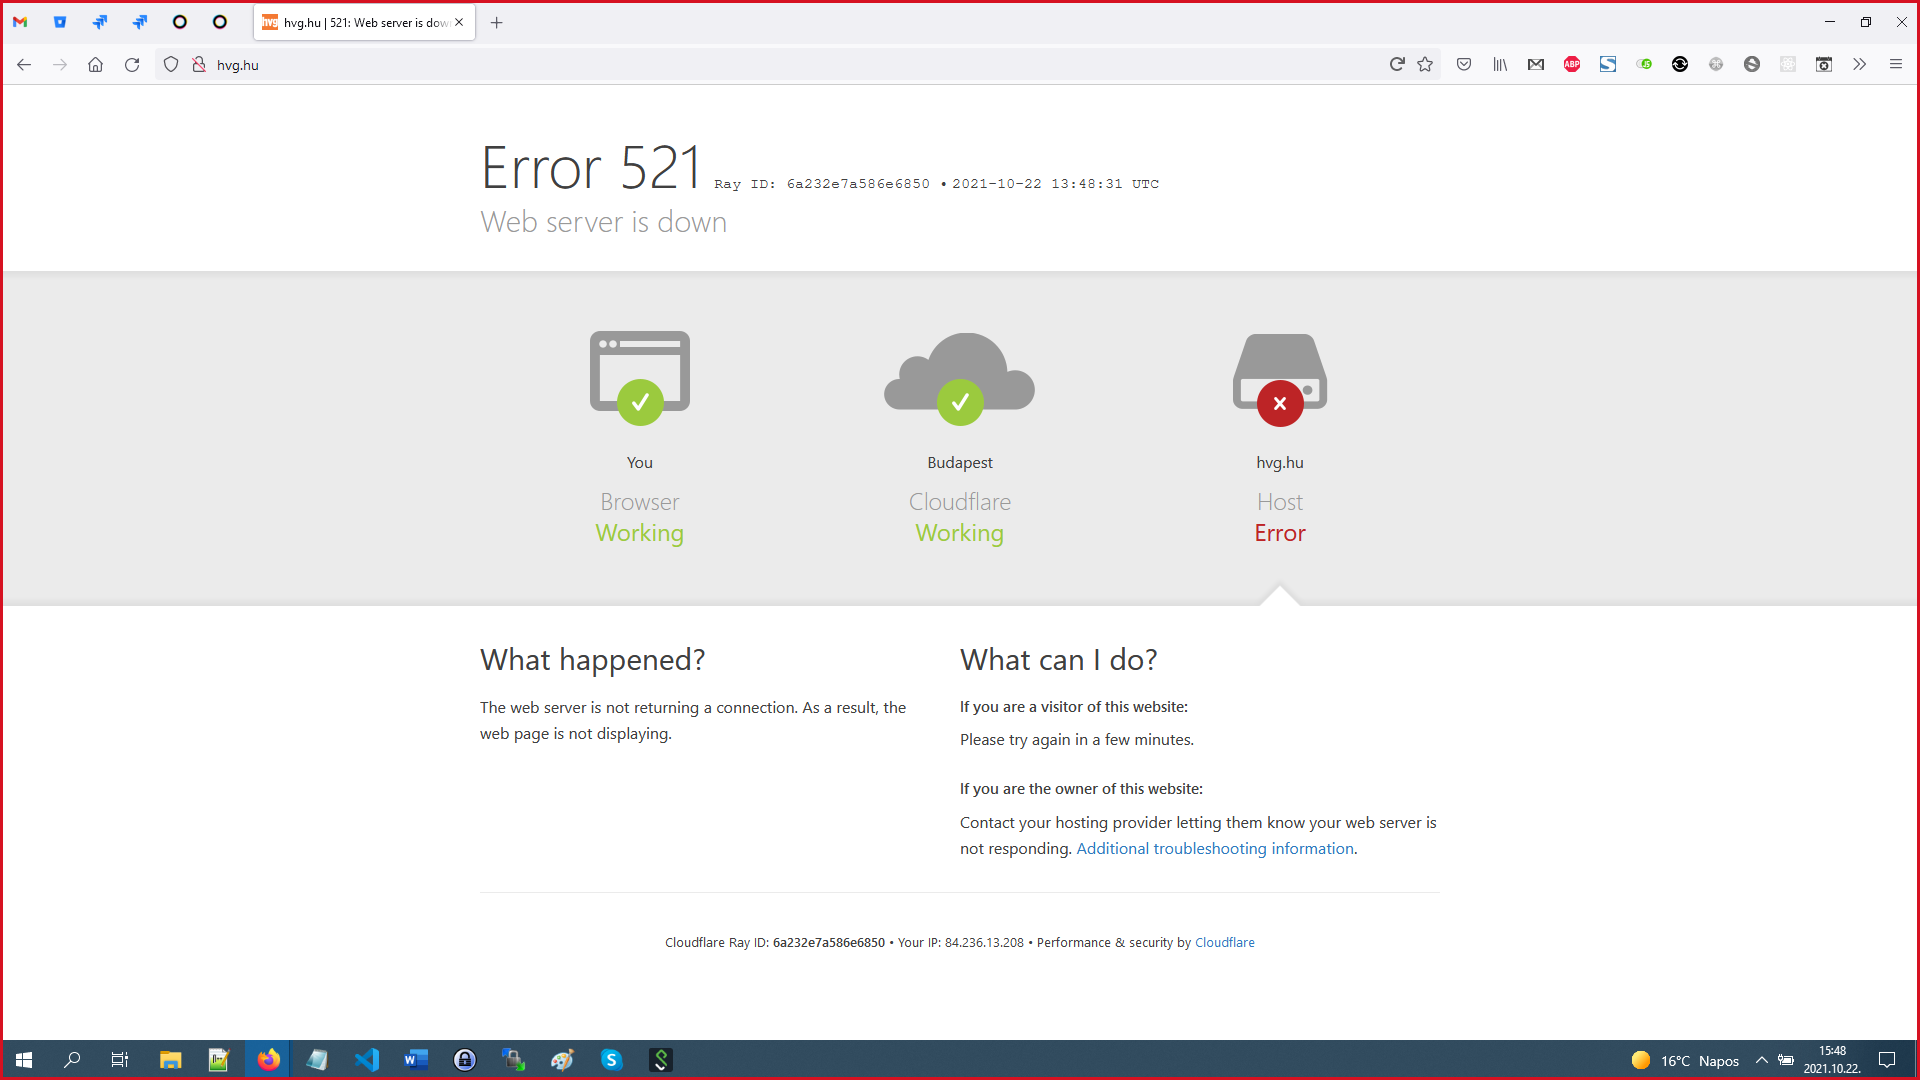Screen dimensions: 1920x1080
Task: Switch to hvg.hu 521 error tab
Action: coord(364,22)
